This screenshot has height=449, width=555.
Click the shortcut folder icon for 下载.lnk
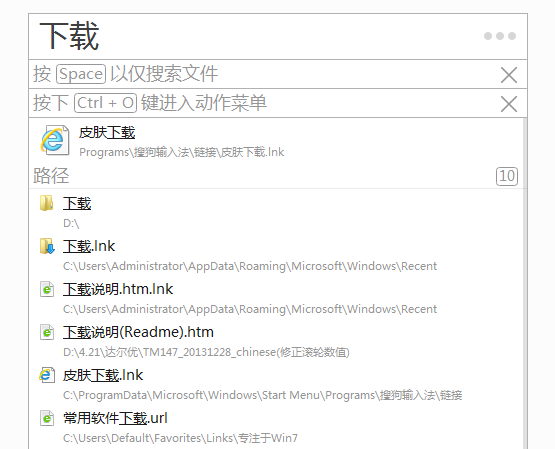tap(47, 246)
